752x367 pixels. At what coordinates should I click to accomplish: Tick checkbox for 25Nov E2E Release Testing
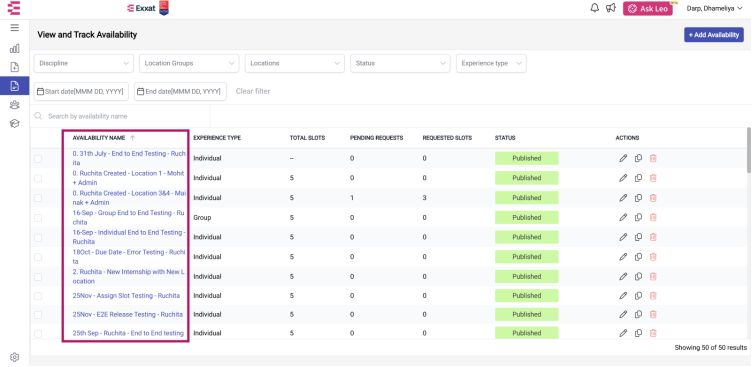tap(38, 315)
